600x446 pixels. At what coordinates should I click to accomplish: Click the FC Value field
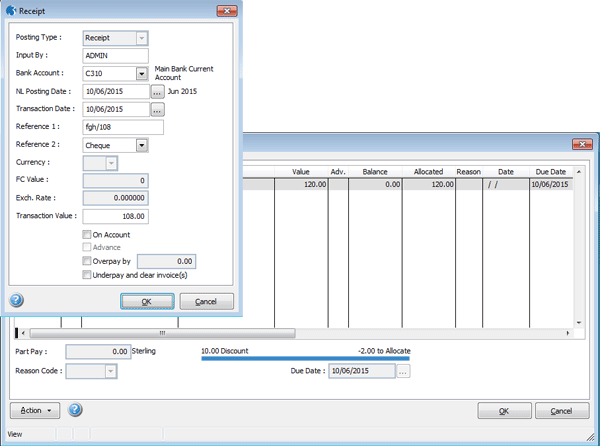[x=115, y=181]
